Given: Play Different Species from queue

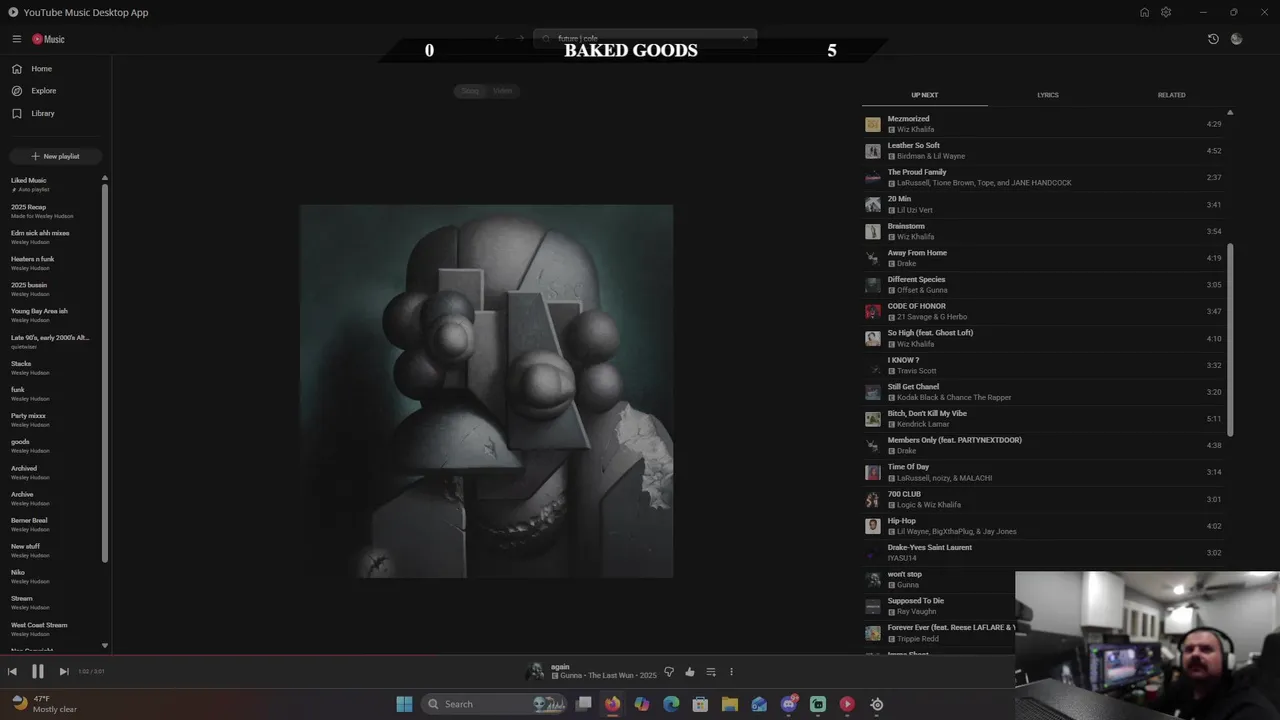Looking at the screenshot, I should (x=1043, y=285).
